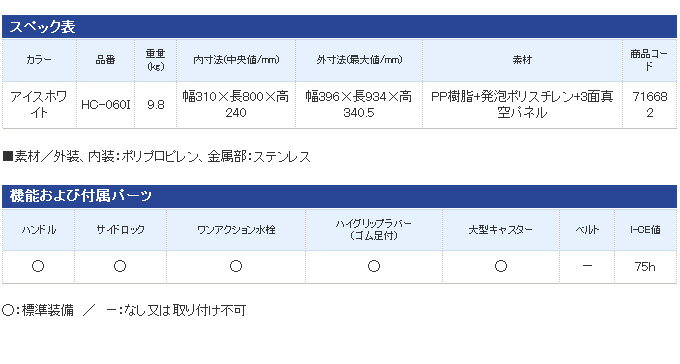The width and height of the screenshot is (680, 364).
Task: Click the I-CE値 column header
Action: coord(645,230)
